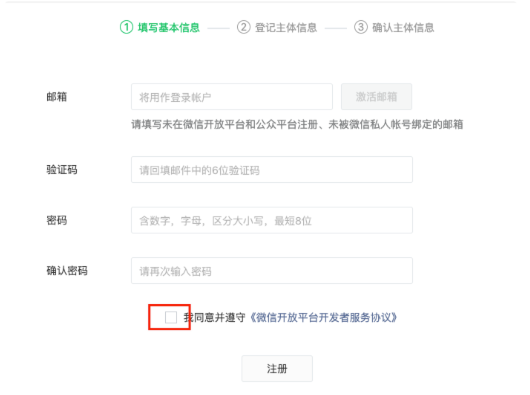Select the 填写基本信息 step label
This screenshot has height=395, width=530.
pyautogui.click(x=169, y=28)
